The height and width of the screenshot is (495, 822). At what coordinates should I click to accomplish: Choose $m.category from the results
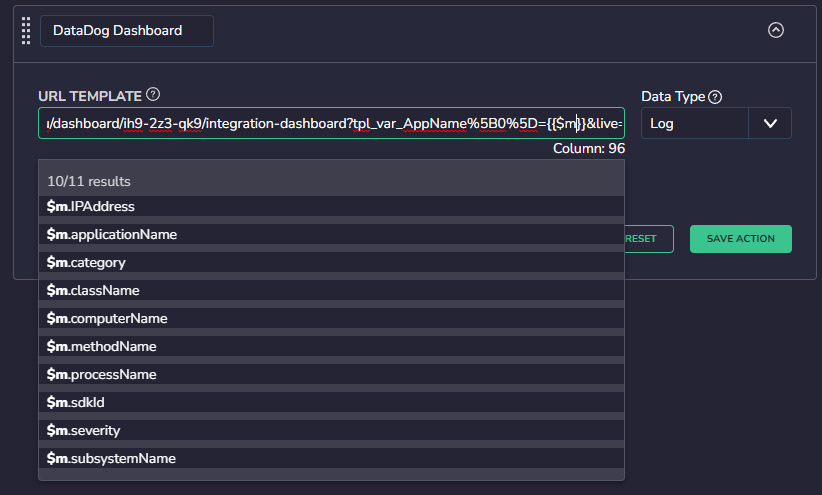click(x=331, y=262)
